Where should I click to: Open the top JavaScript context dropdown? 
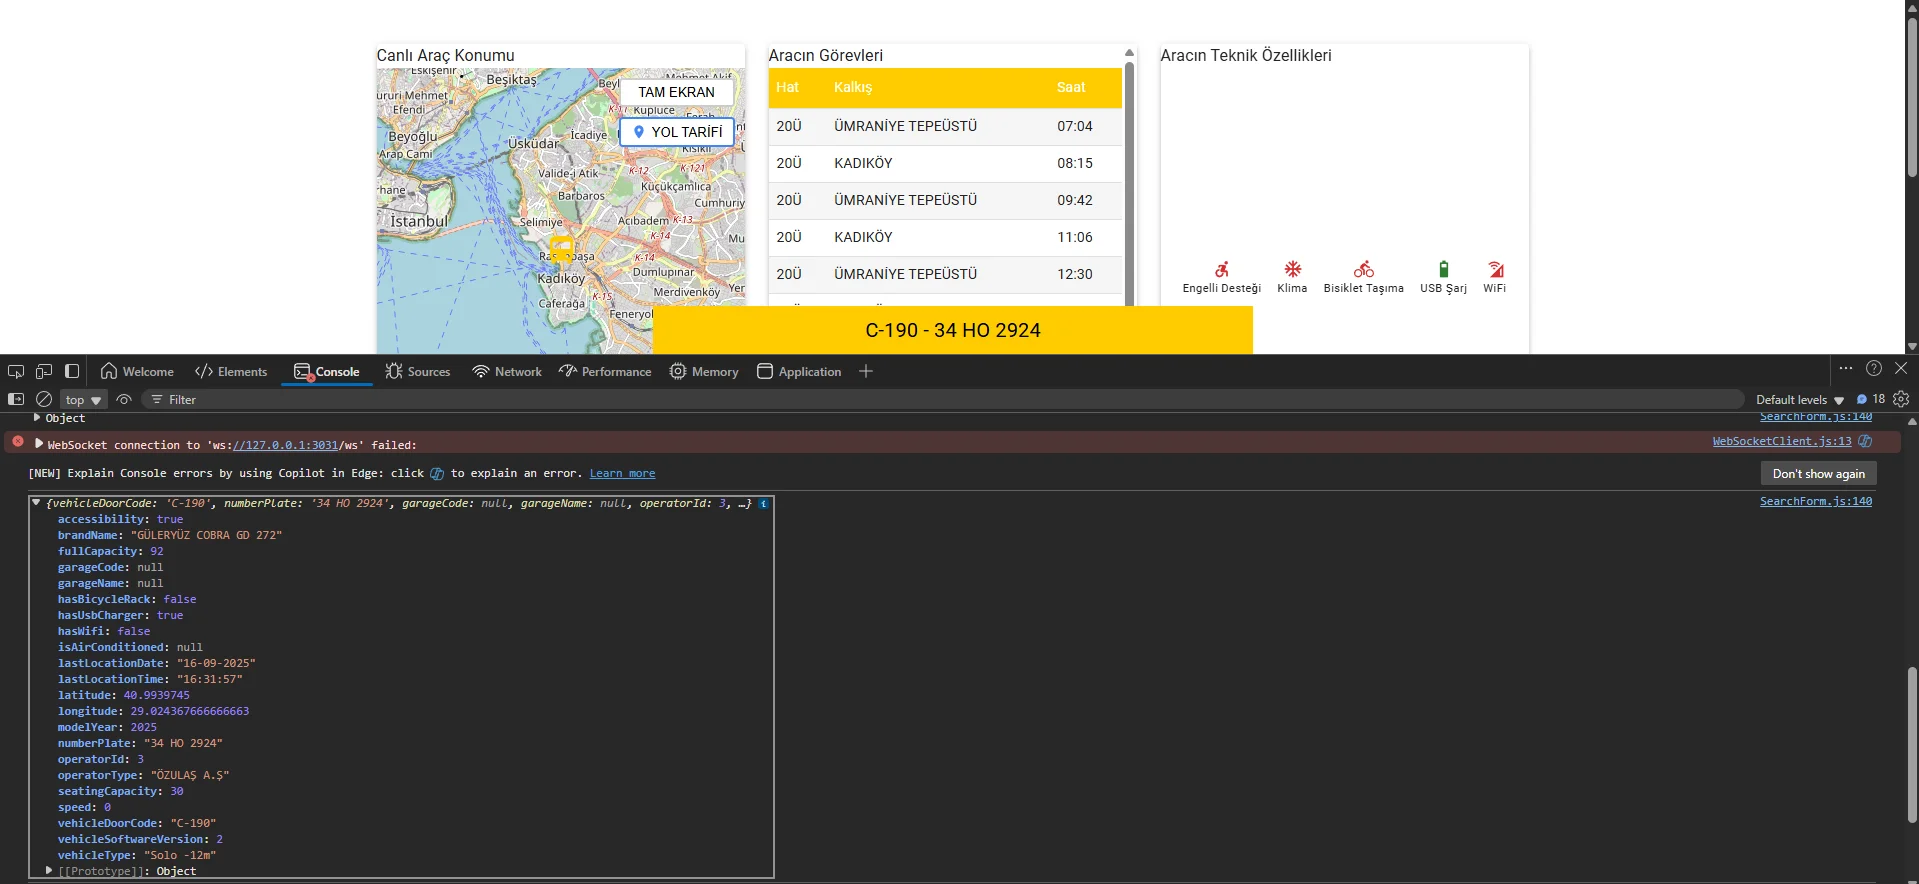83,400
